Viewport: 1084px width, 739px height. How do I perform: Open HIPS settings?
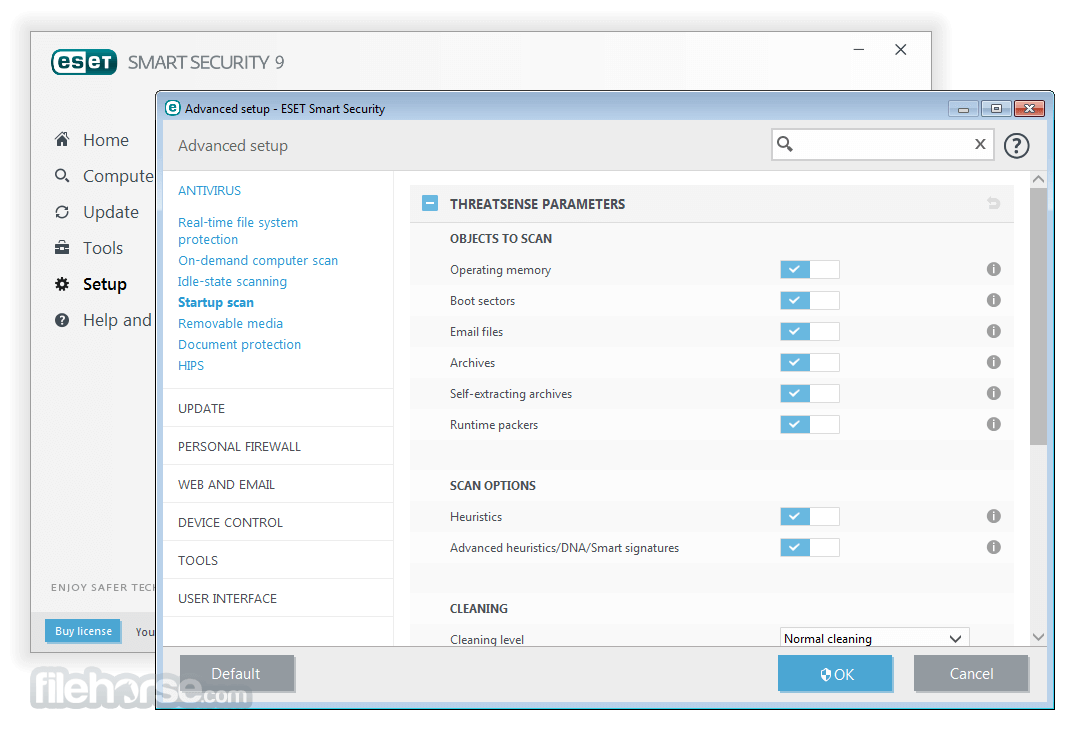point(191,366)
